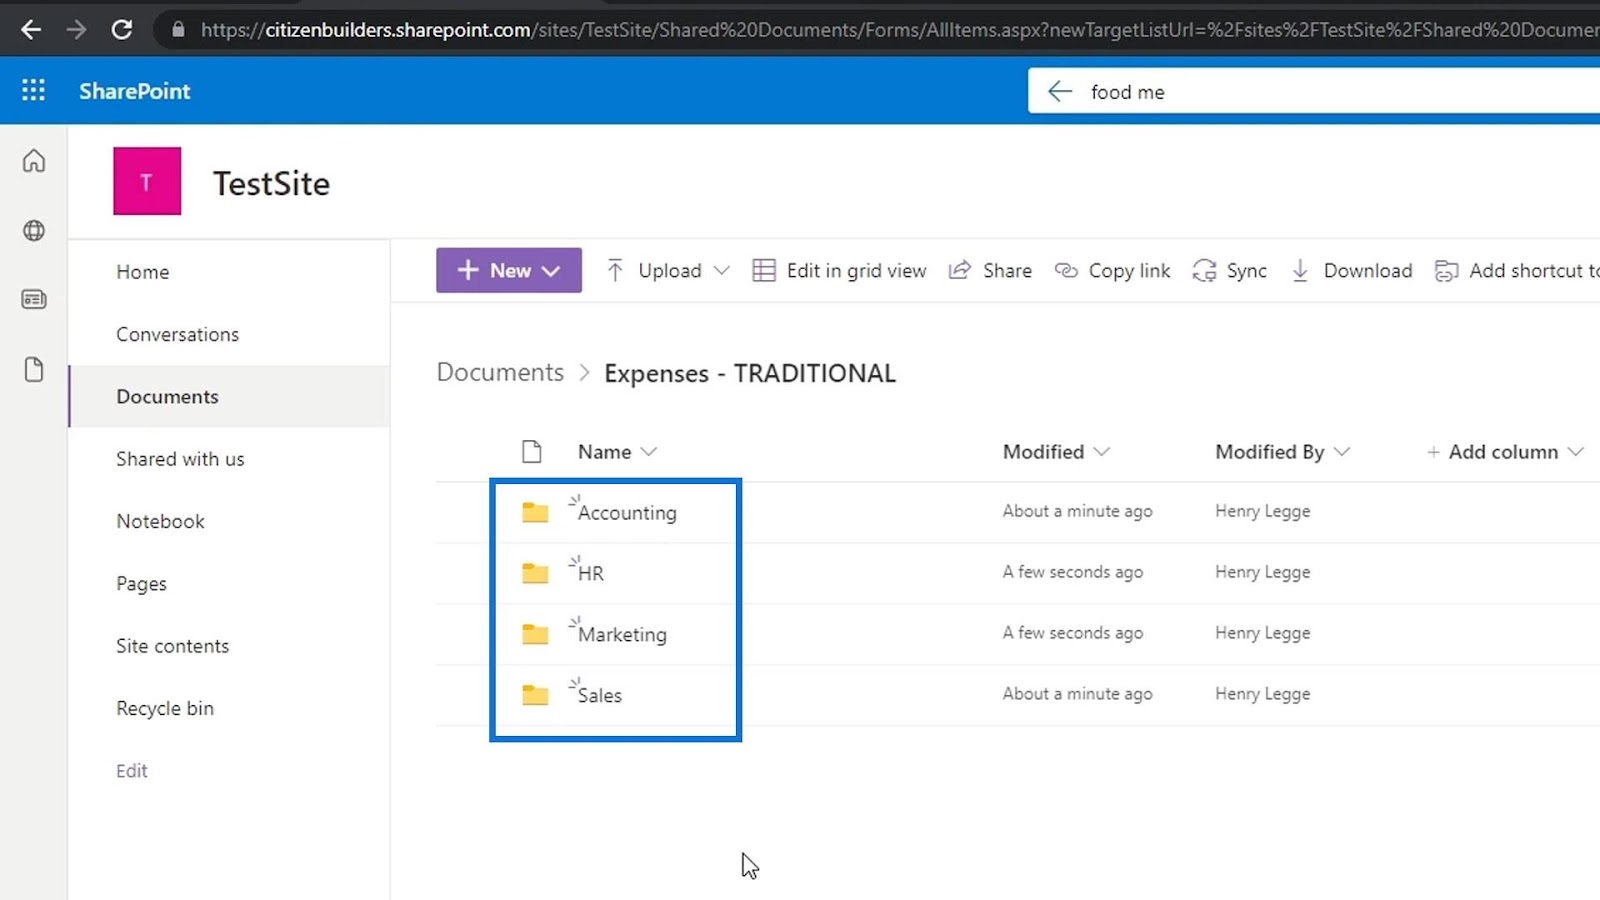Screen dimensions: 1600x900
Task: Open the Marketing folder
Action: [622, 635]
